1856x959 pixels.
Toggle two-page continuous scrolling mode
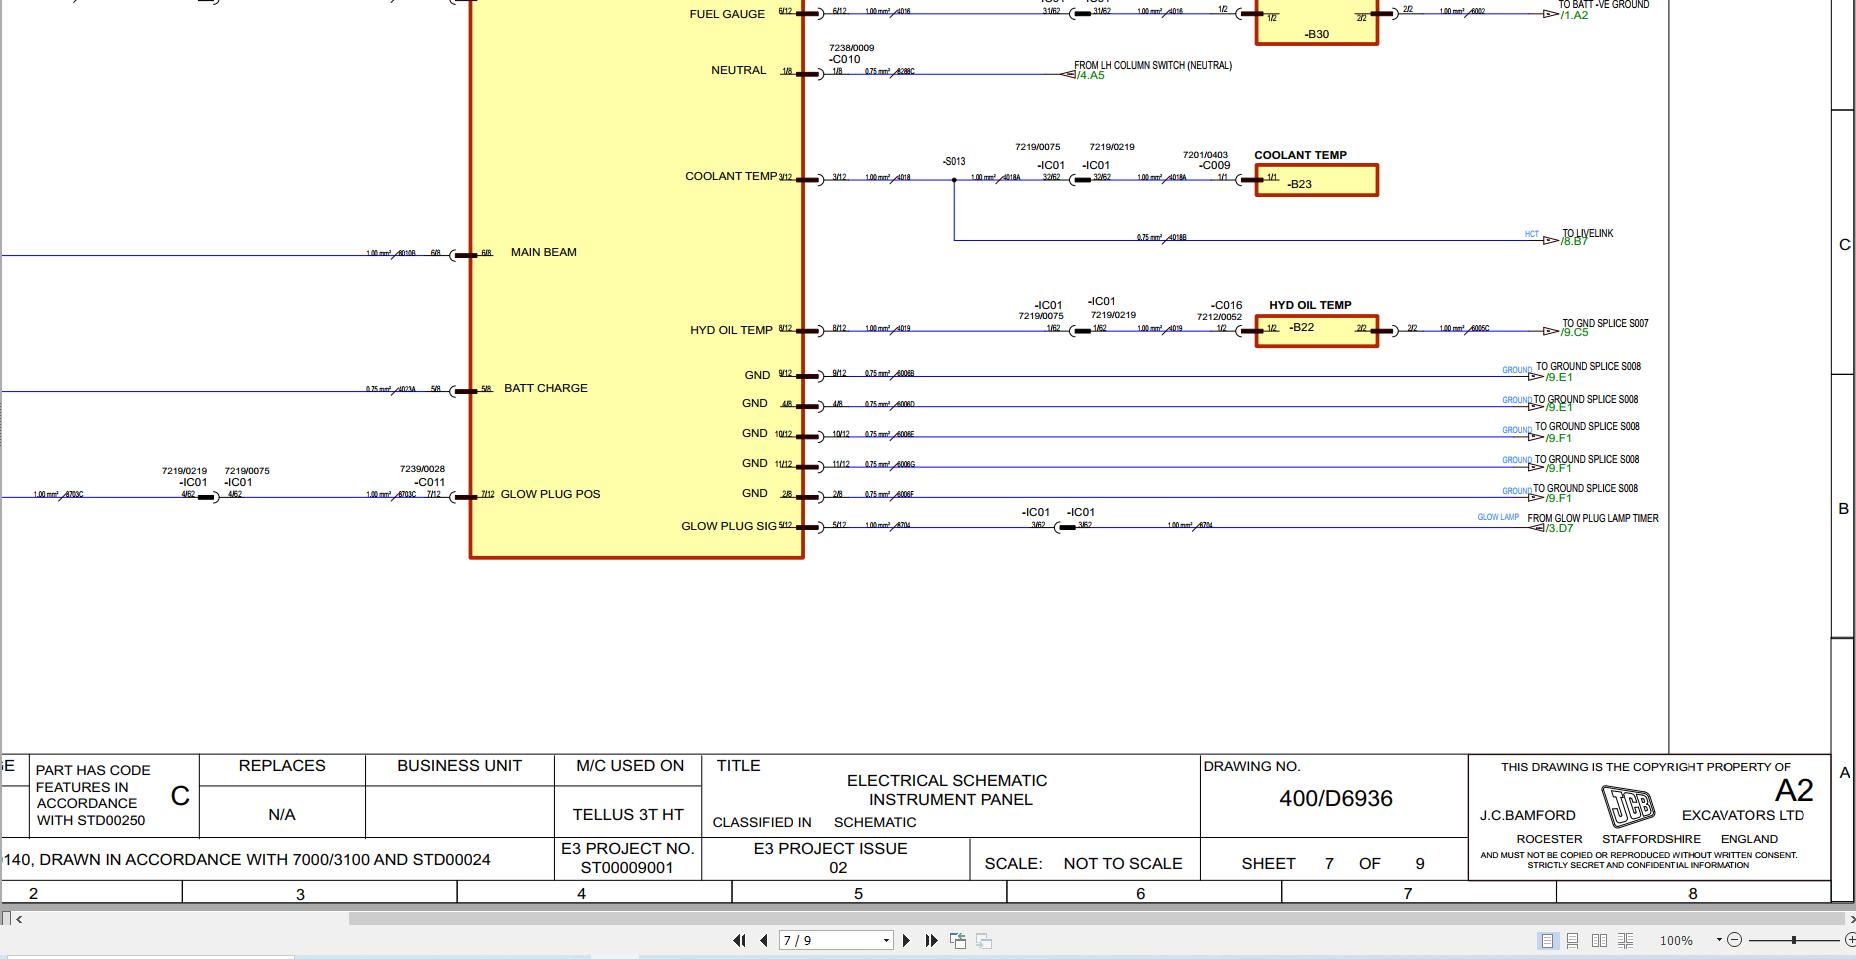1626,940
